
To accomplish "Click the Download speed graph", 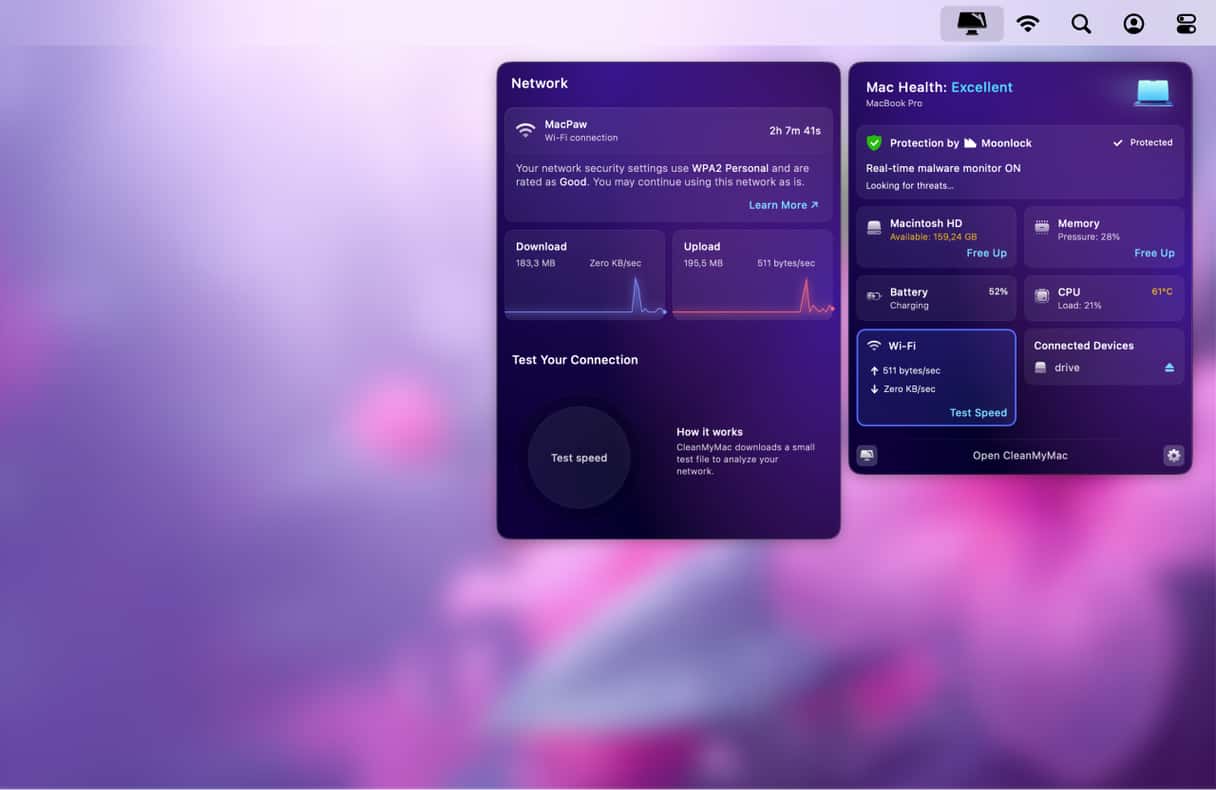I will tap(585, 296).
